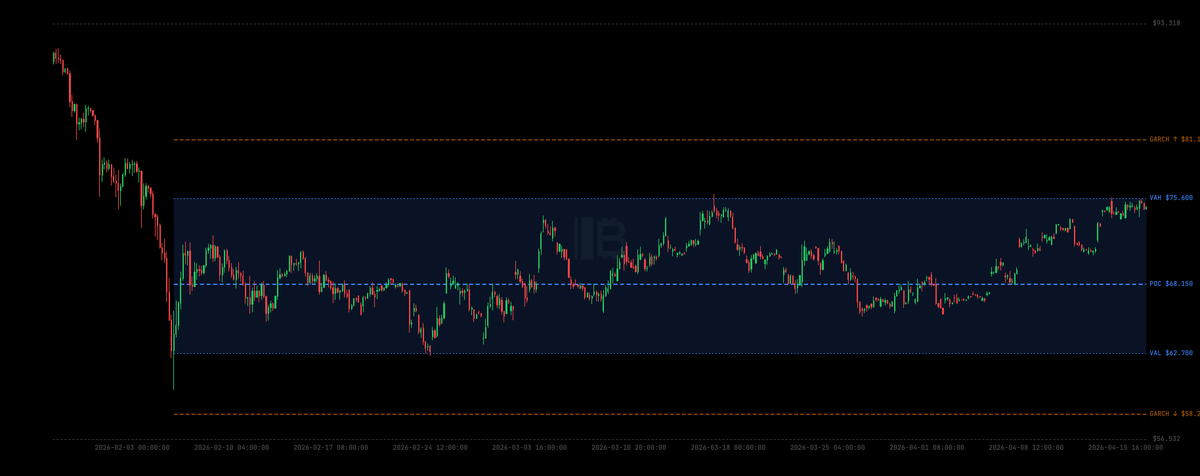Click the VAH $75.600 label
Image resolution: width=1200 pixels, height=476 pixels.
pyautogui.click(x=1171, y=198)
